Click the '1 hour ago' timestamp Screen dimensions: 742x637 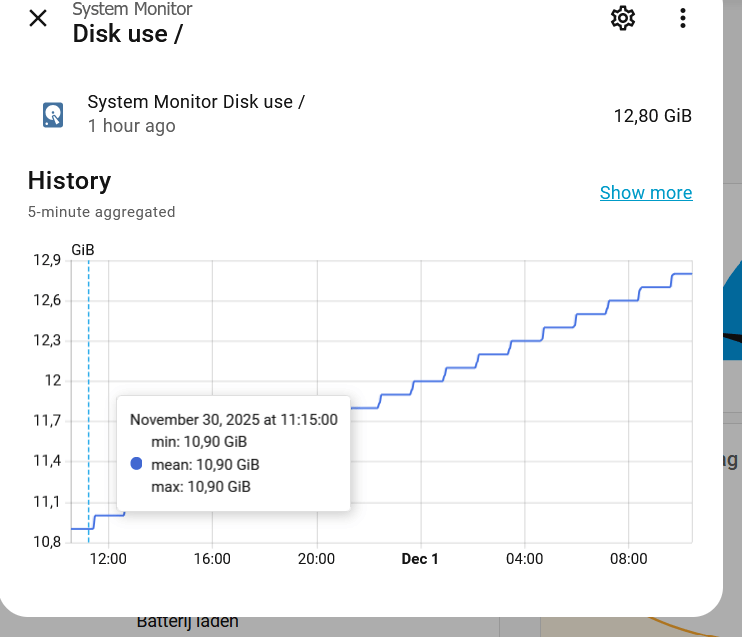click(131, 126)
